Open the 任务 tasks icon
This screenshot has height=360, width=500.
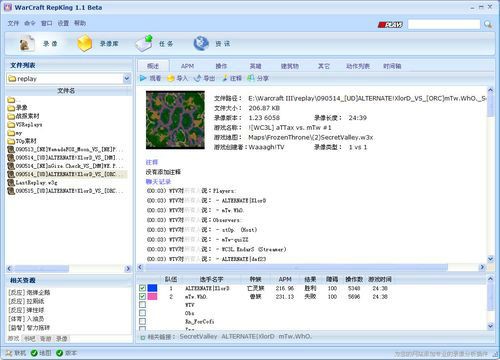point(144,43)
